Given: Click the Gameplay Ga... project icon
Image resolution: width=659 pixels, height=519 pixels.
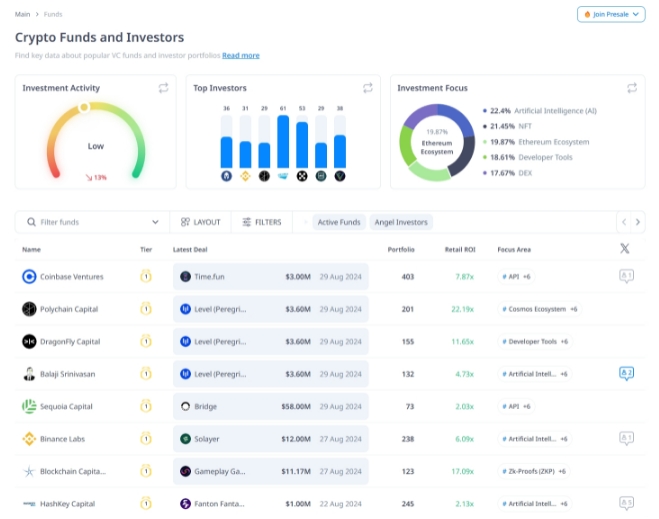Looking at the screenshot, I should click(185, 471).
